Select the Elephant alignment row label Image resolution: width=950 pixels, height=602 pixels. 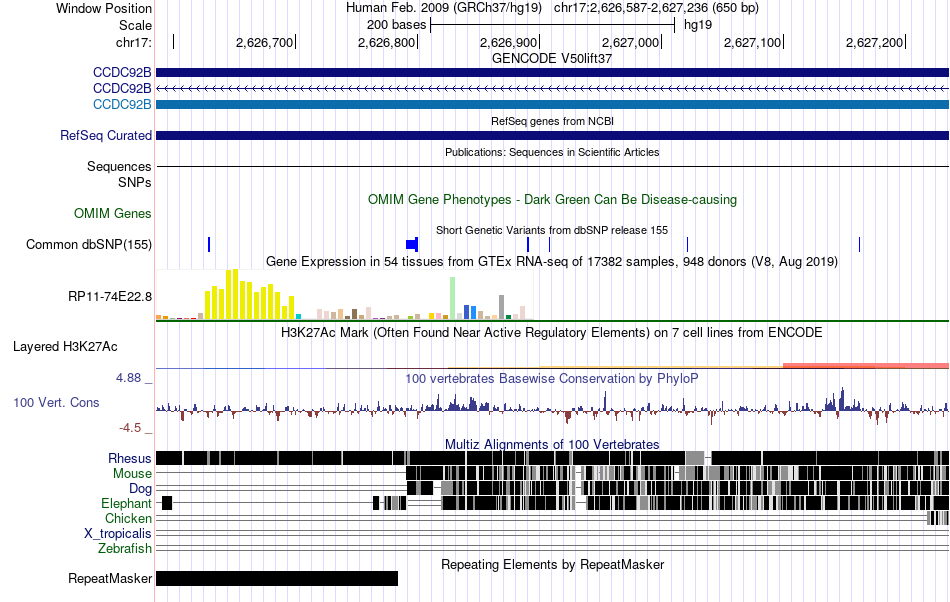[126, 503]
